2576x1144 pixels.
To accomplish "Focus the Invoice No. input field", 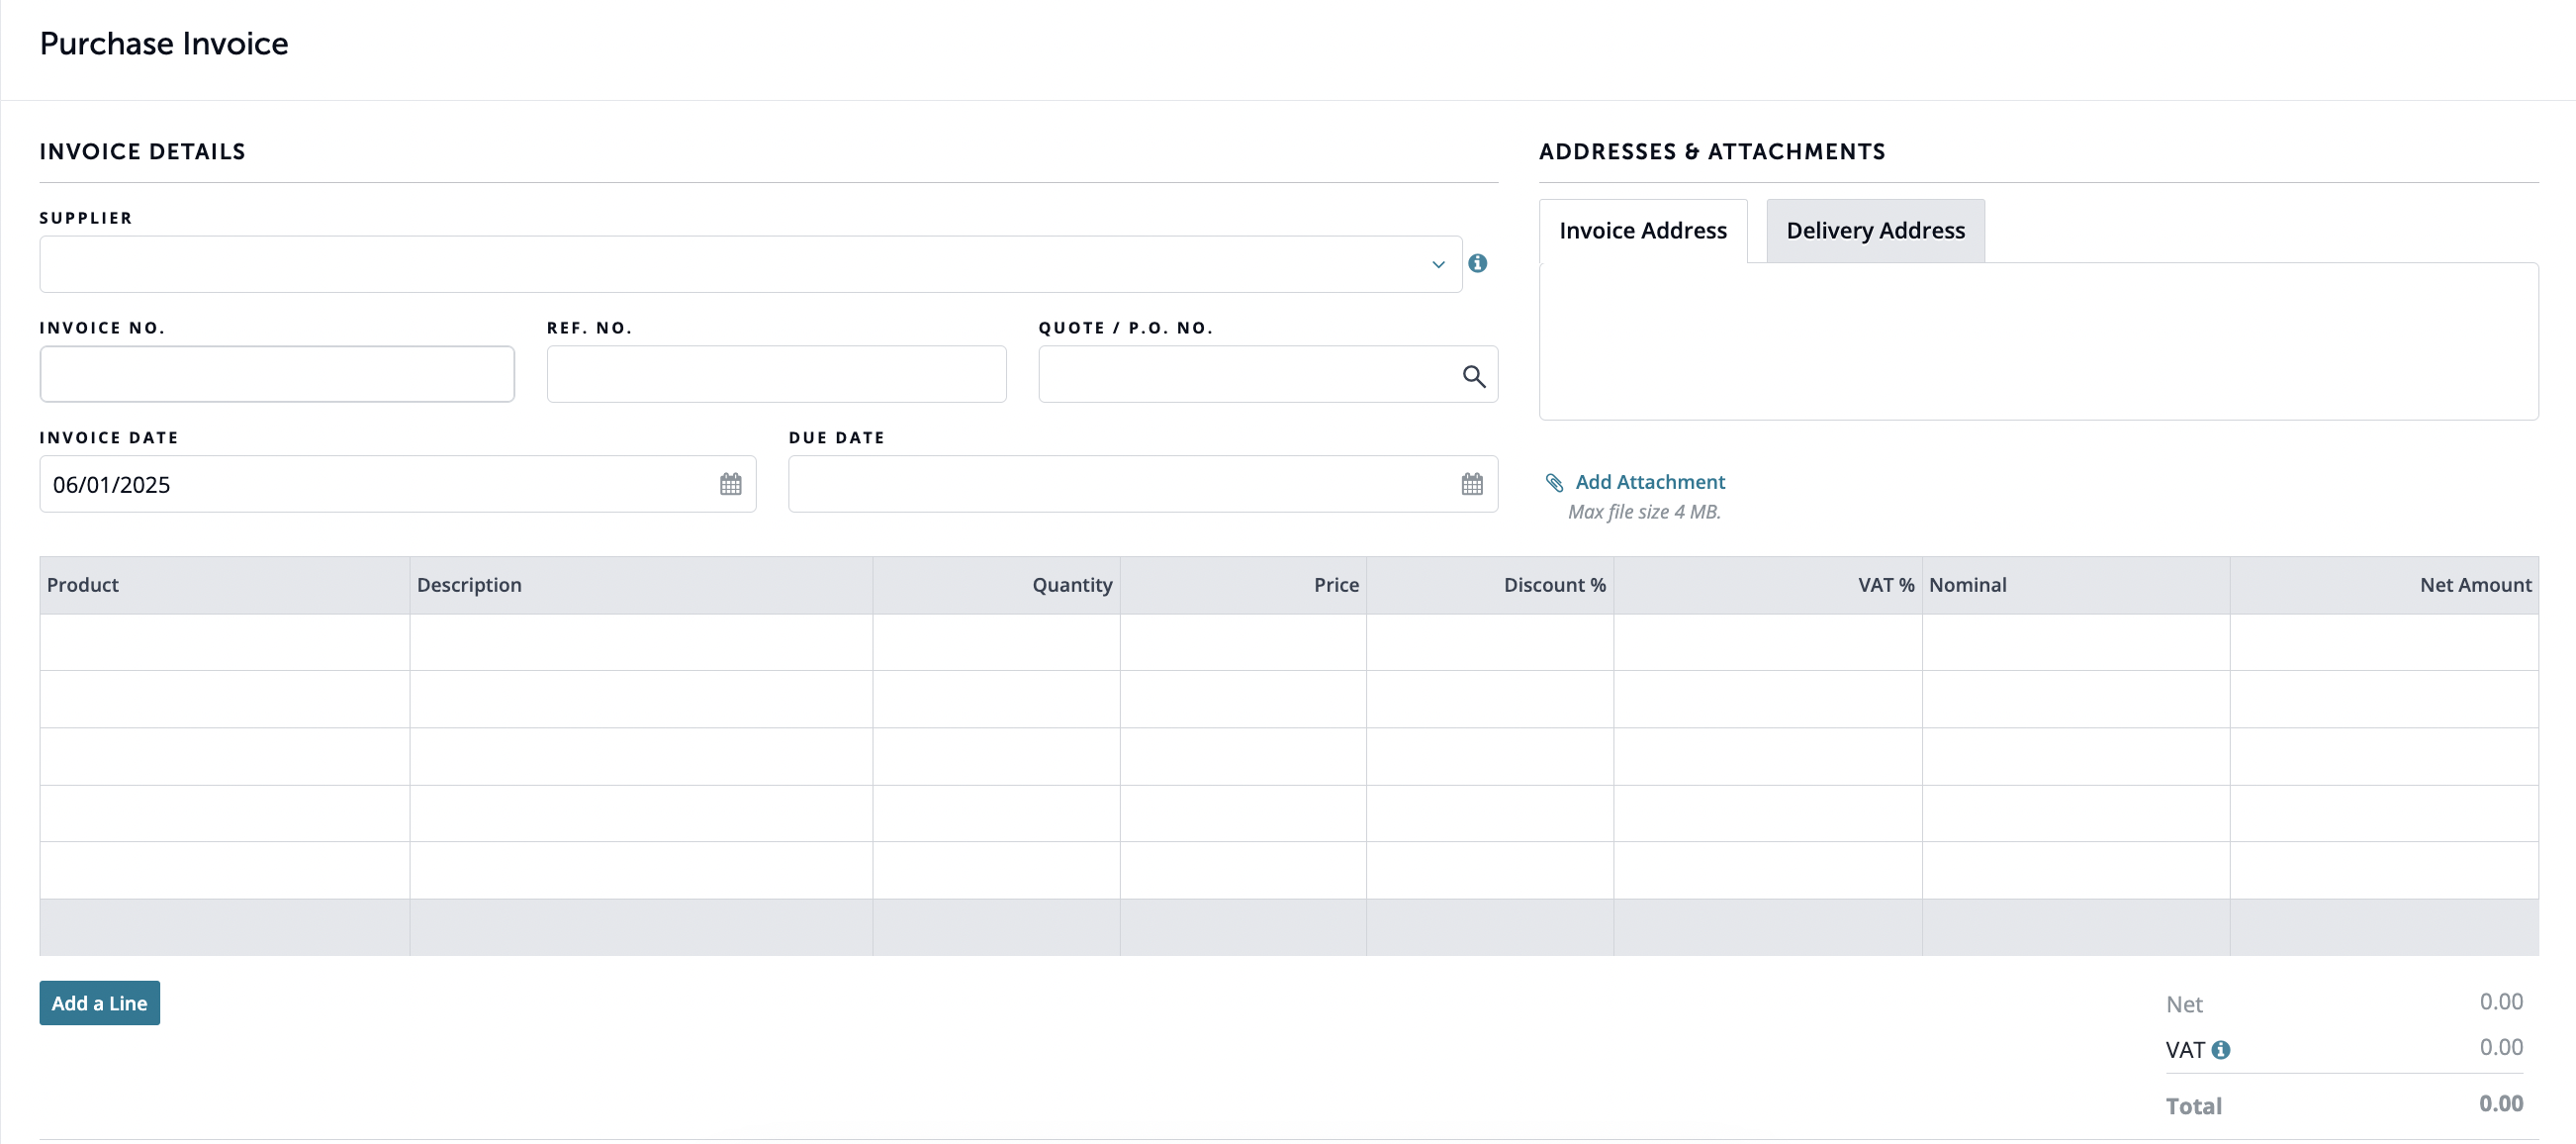I will (x=277, y=374).
